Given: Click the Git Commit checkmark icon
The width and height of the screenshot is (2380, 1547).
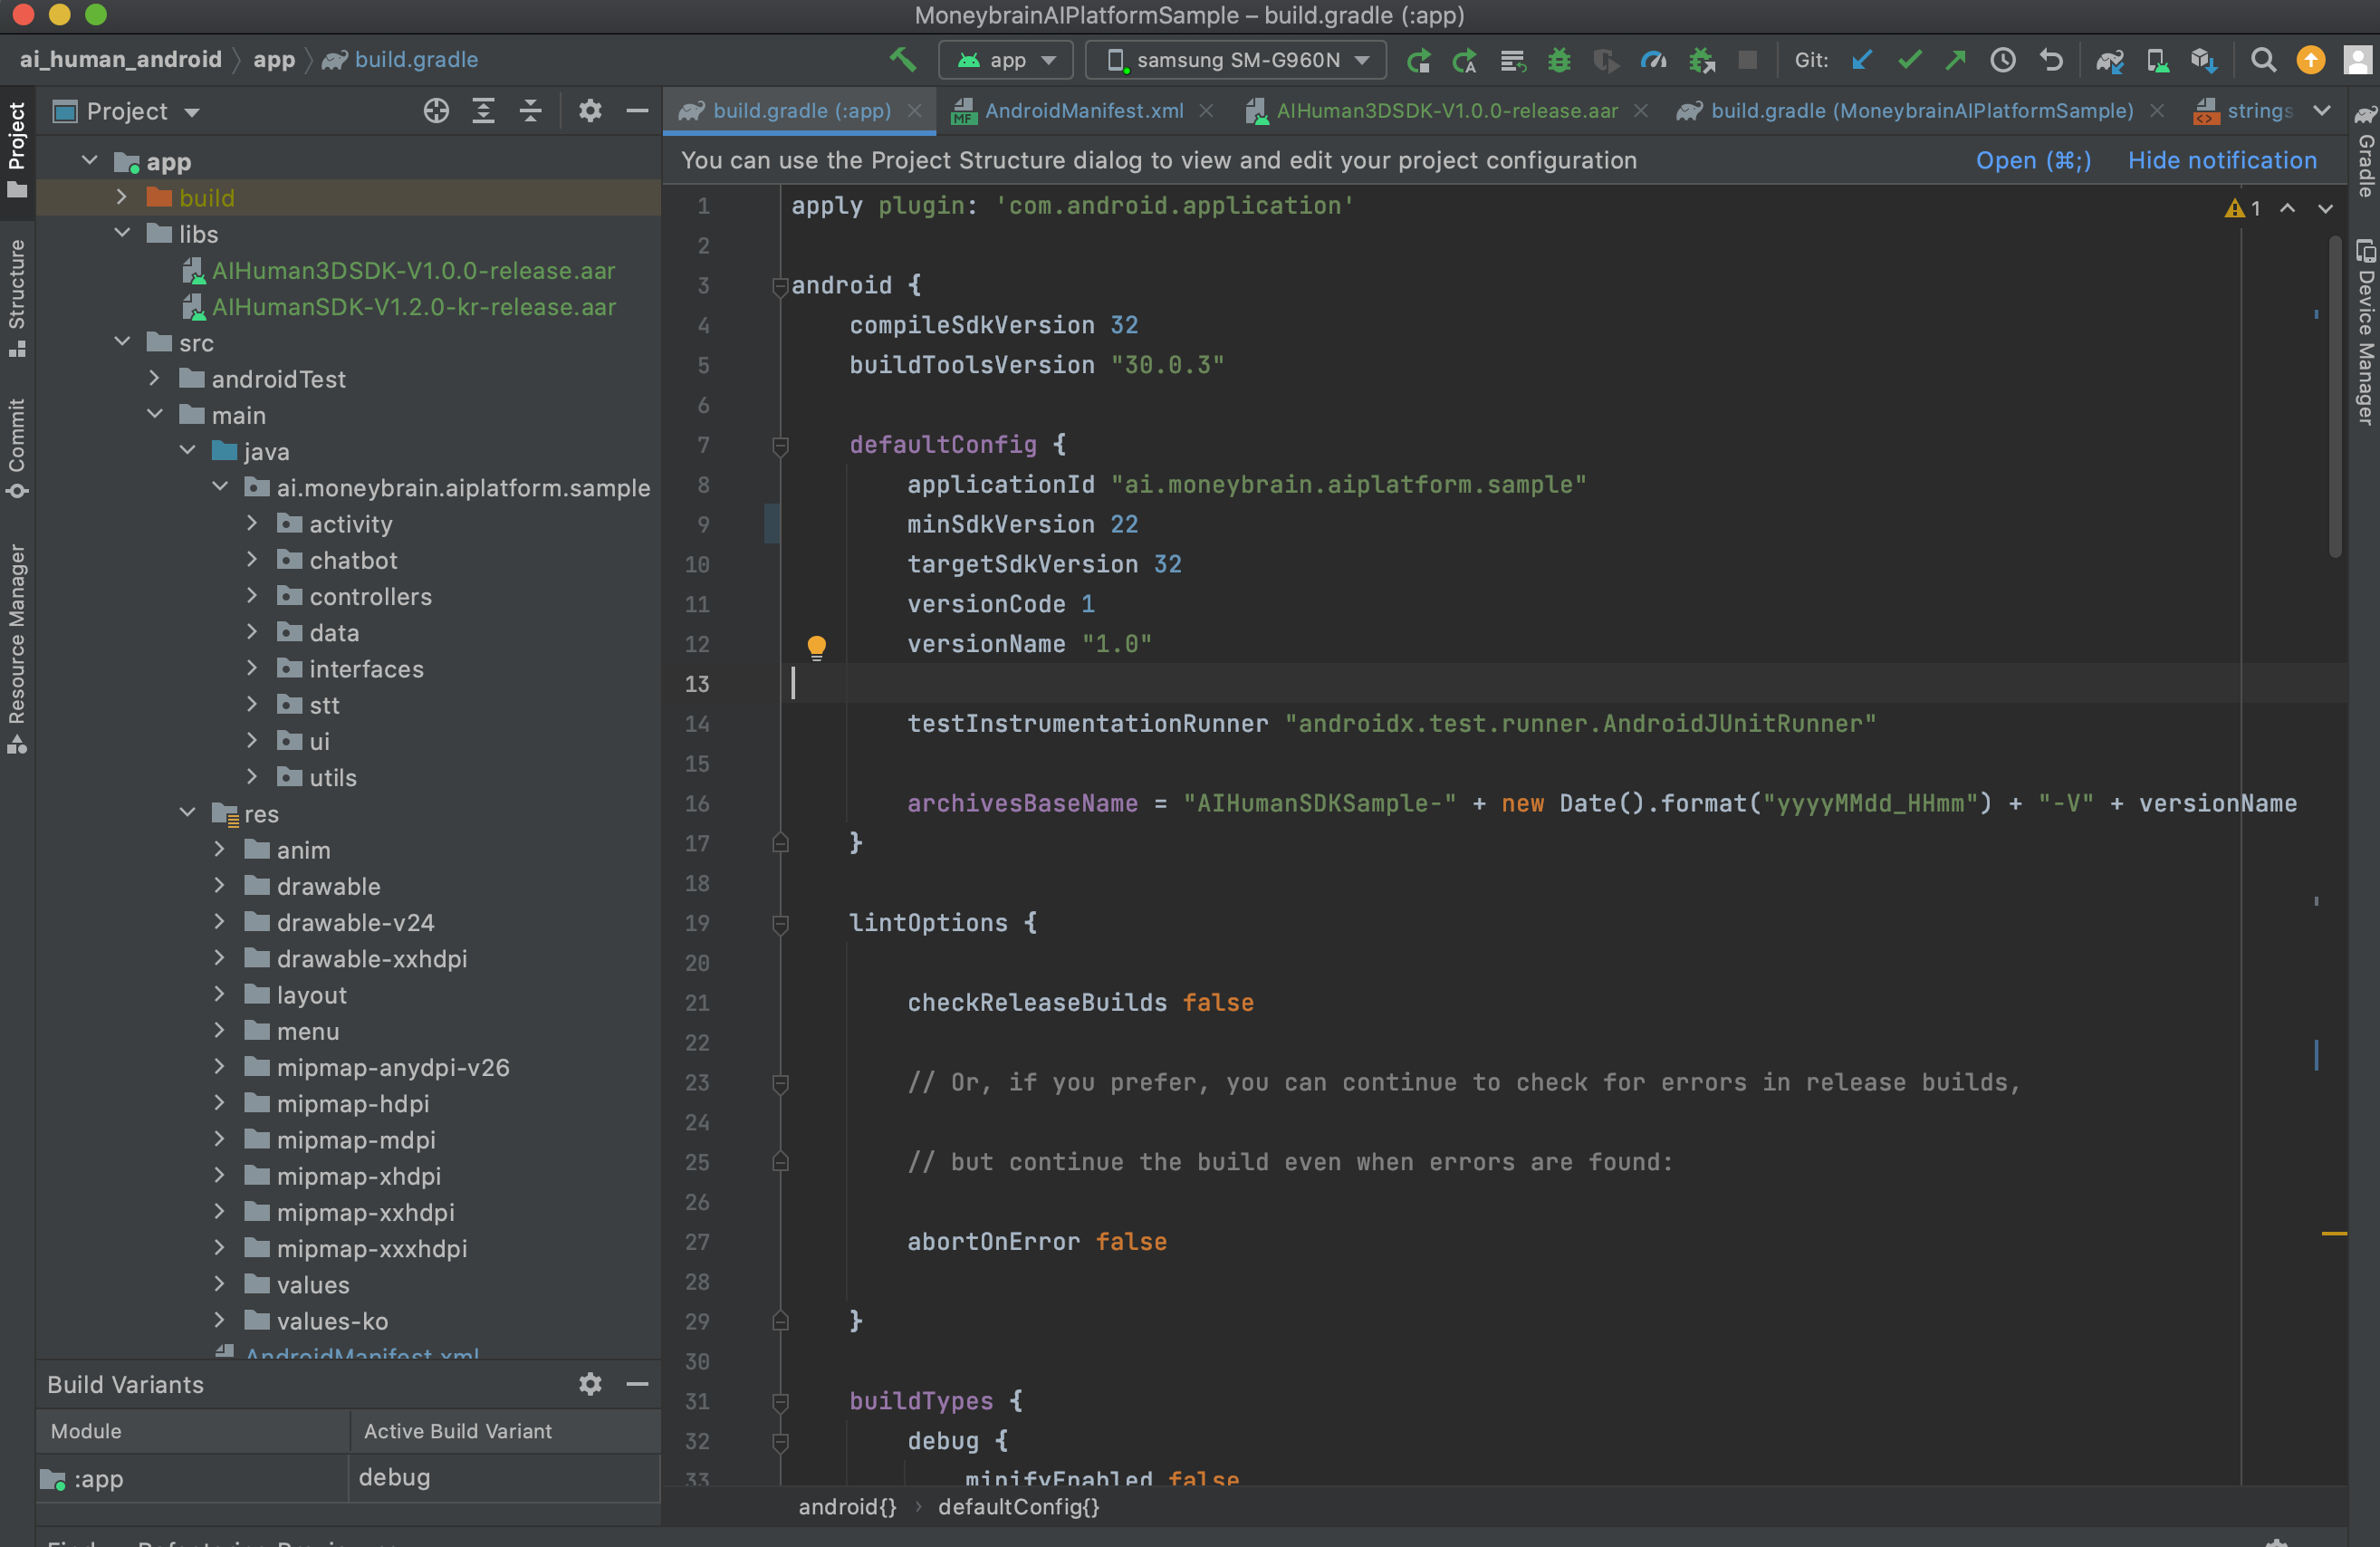Looking at the screenshot, I should click(x=1909, y=60).
